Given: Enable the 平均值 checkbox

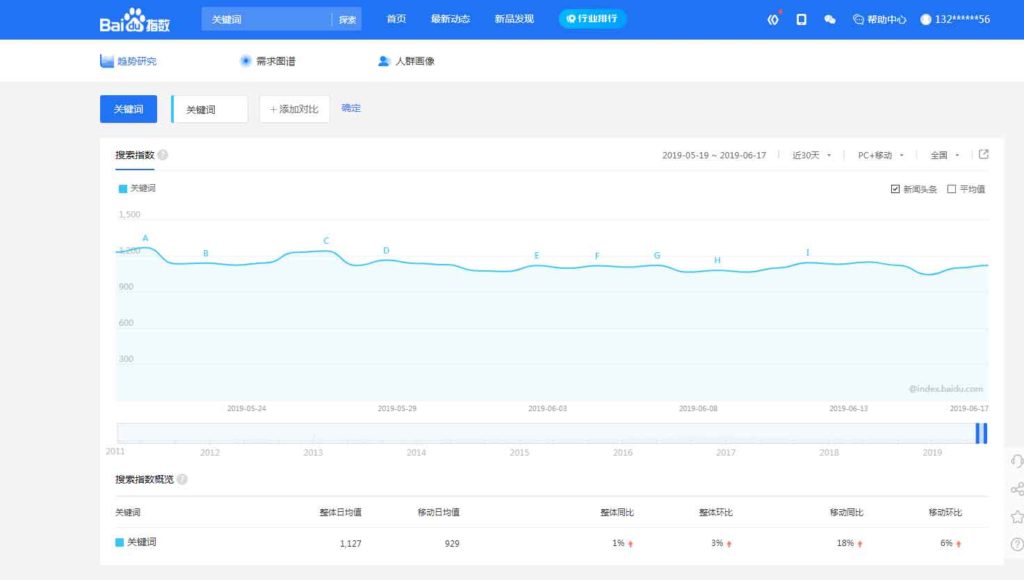Looking at the screenshot, I should [x=951, y=189].
